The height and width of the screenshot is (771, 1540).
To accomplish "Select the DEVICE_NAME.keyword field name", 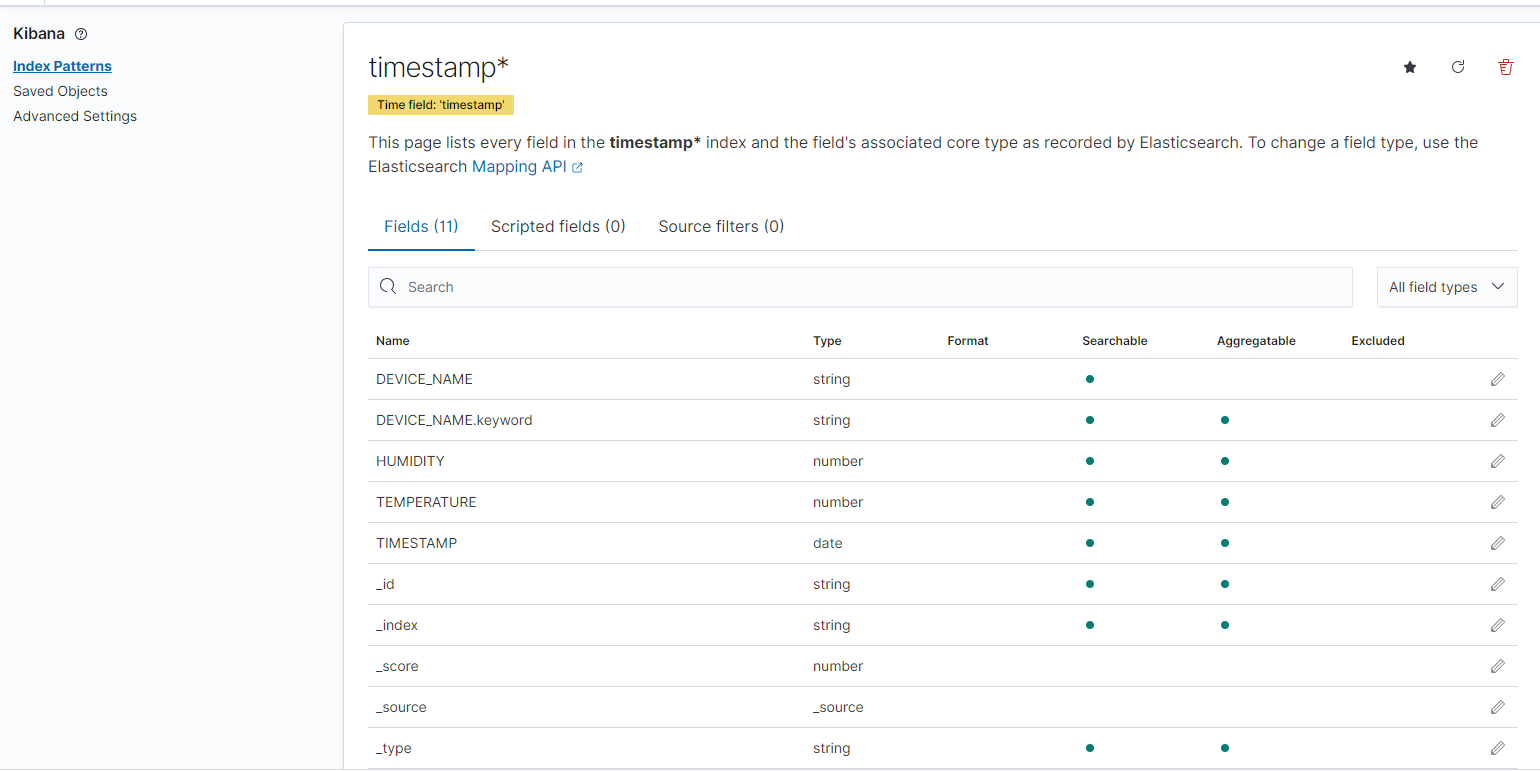I will [x=454, y=420].
